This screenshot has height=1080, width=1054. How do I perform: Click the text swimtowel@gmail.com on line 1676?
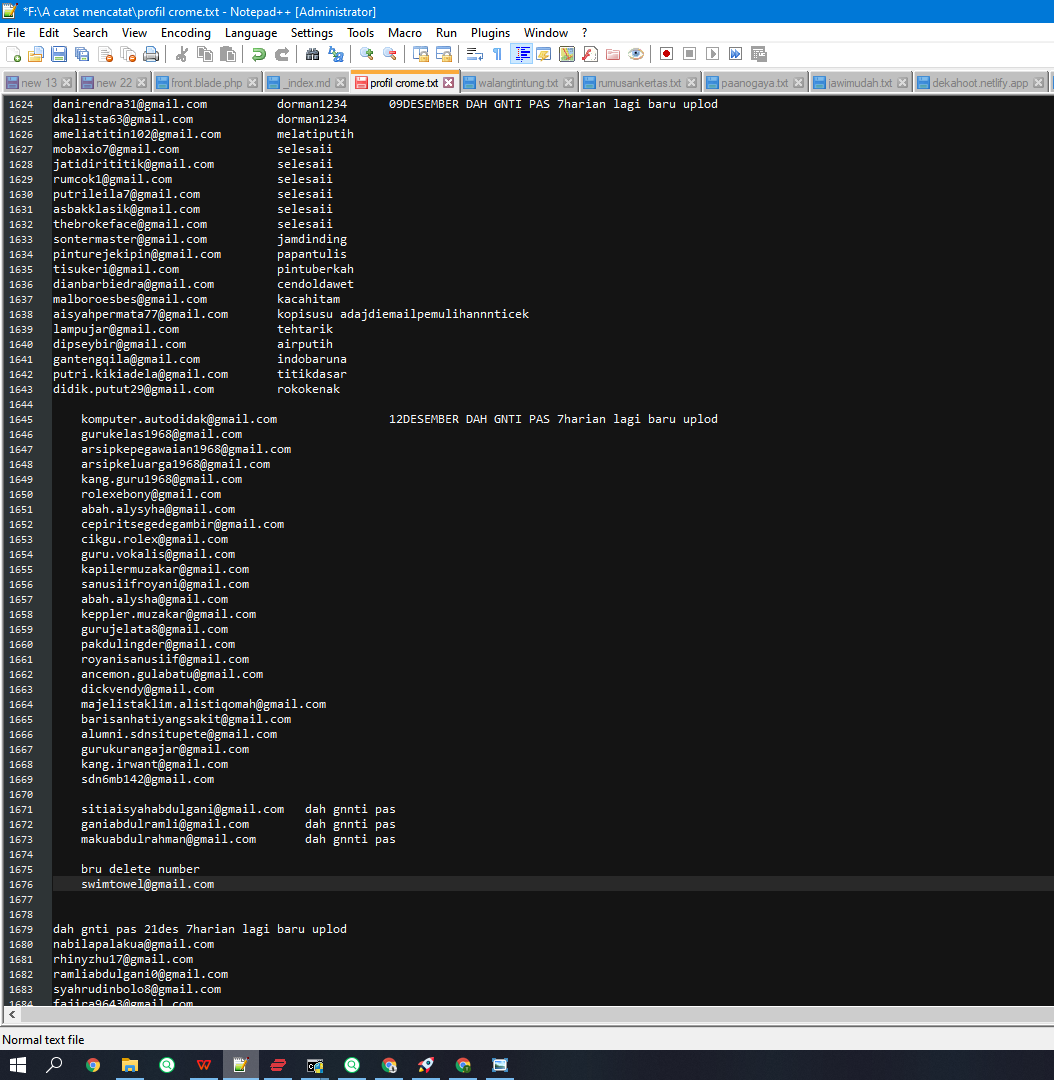click(x=147, y=884)
